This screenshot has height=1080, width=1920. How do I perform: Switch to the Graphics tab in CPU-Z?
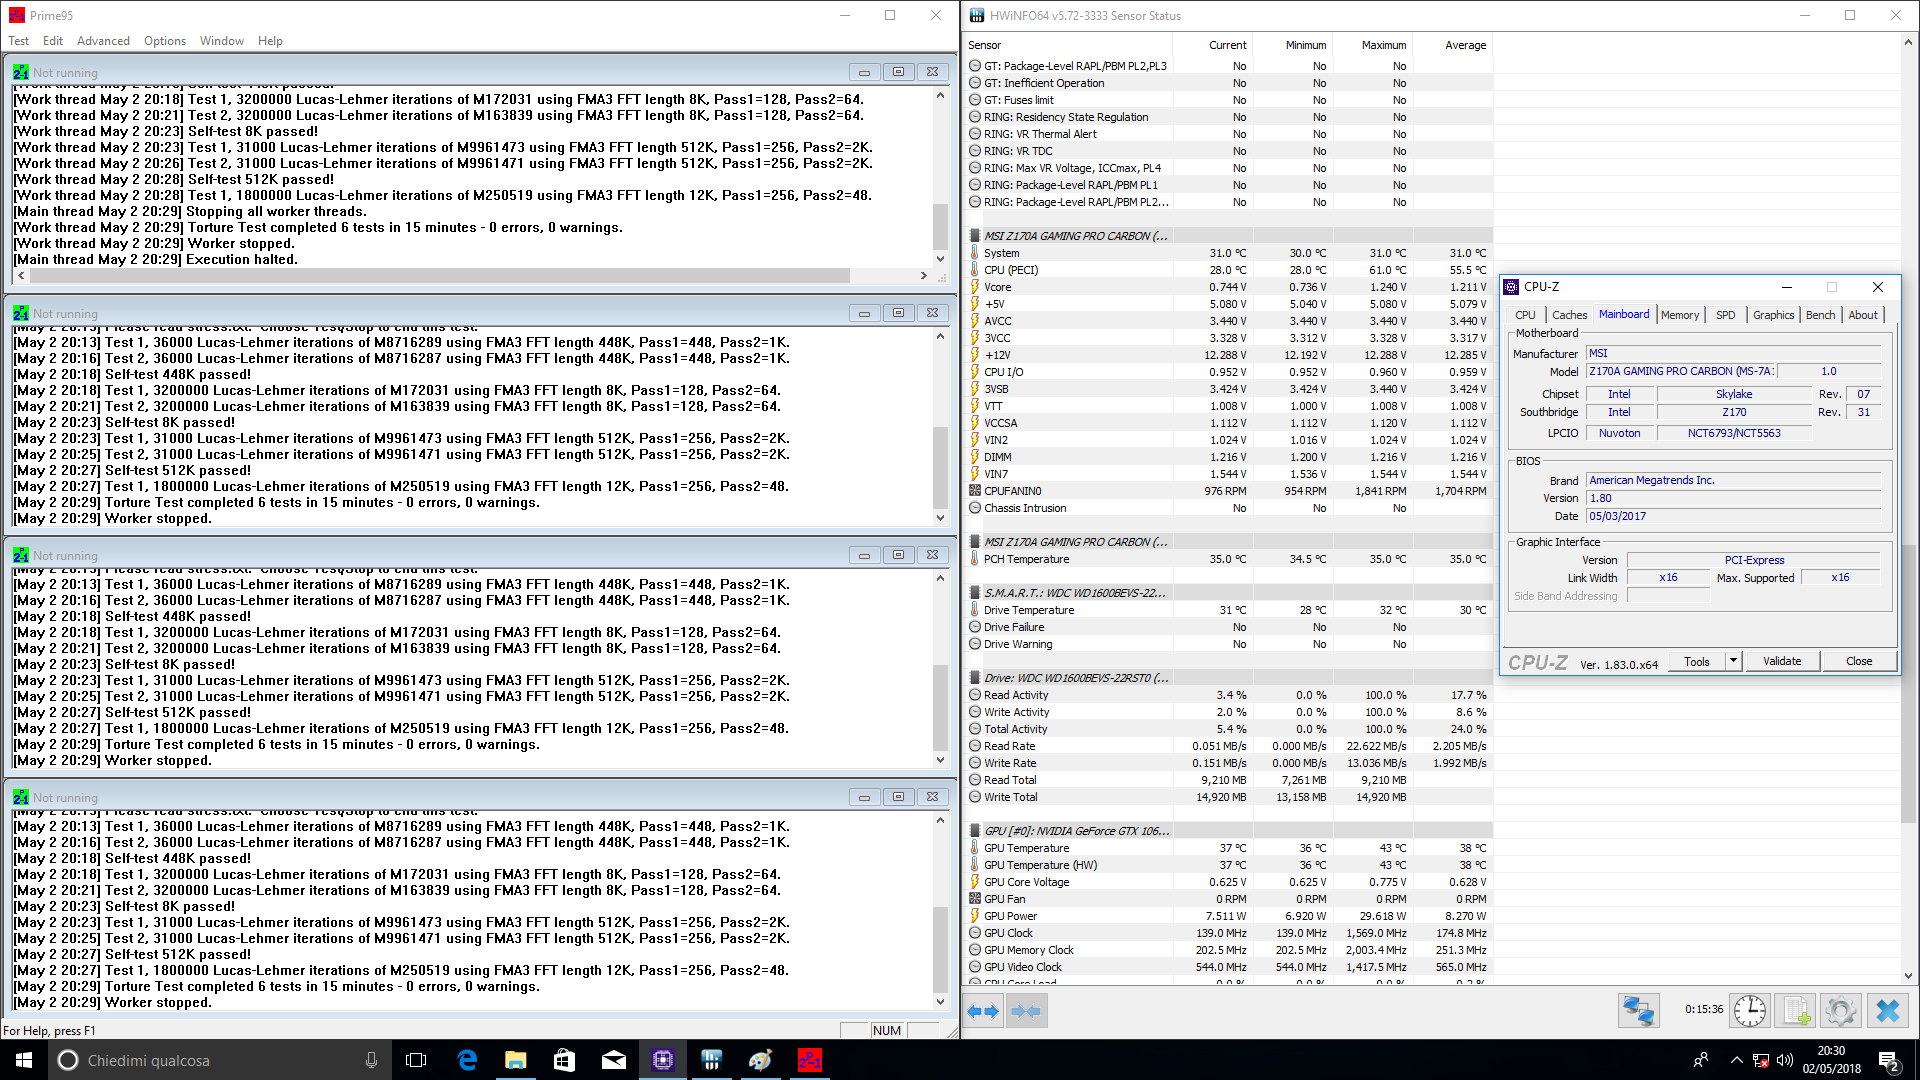point(1773,315)
